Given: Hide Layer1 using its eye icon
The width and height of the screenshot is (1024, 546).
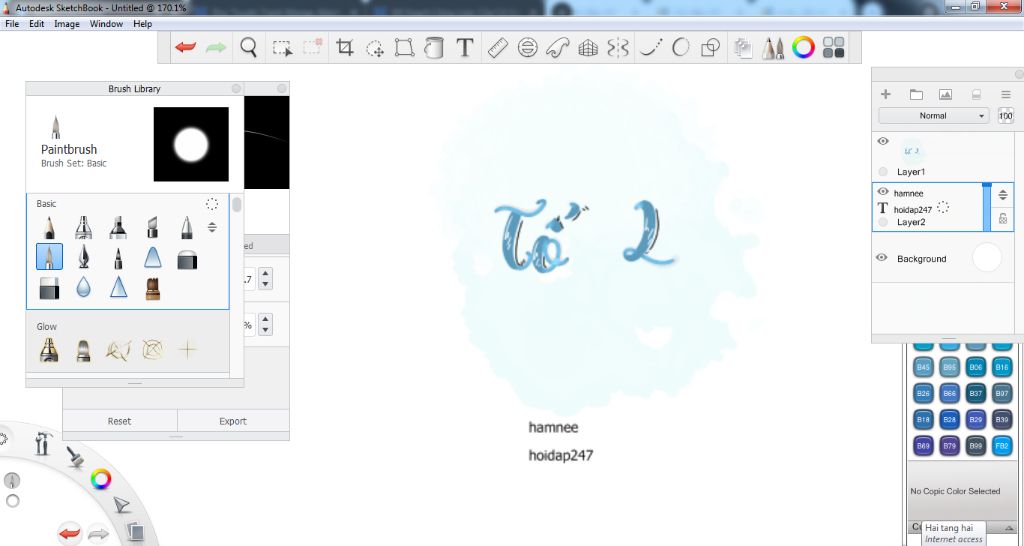Looking at the screenshot, I should (883, 141).
